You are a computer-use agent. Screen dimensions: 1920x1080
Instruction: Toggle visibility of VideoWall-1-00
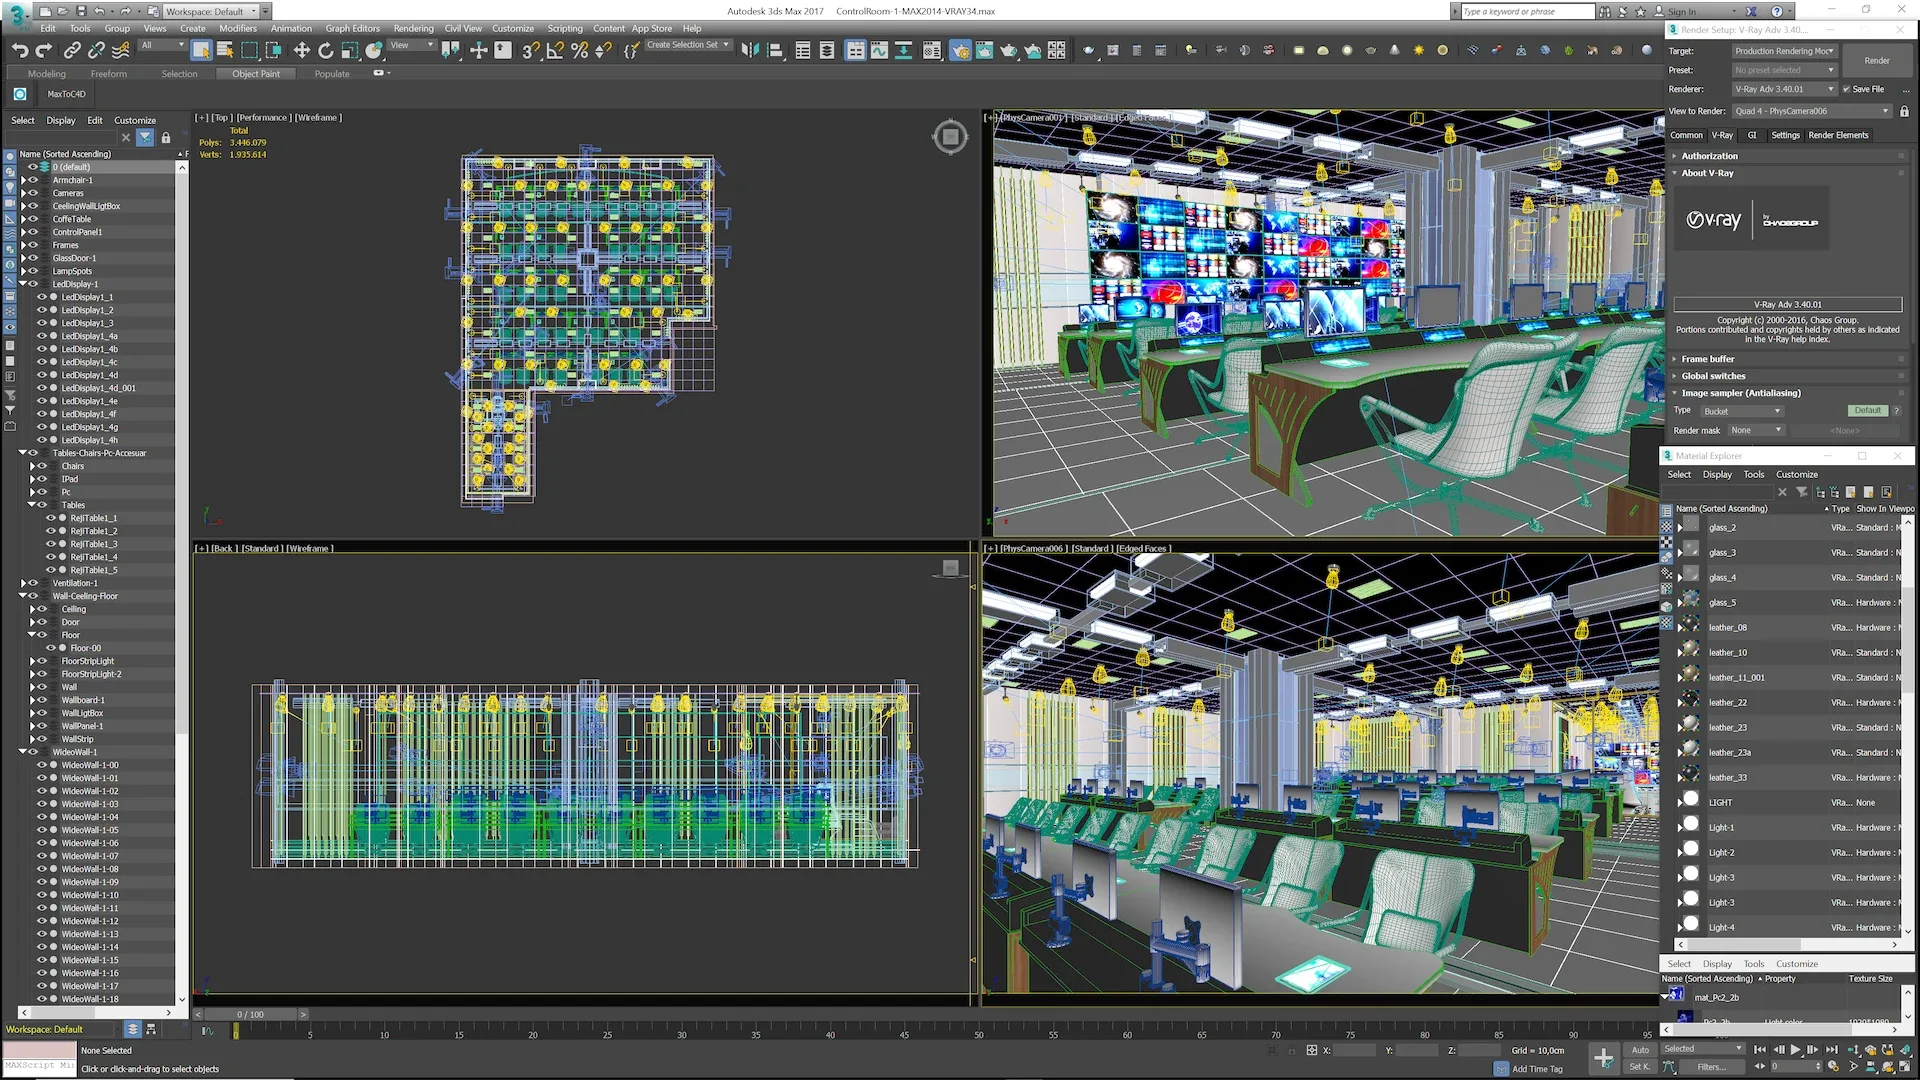click(42, 765)
